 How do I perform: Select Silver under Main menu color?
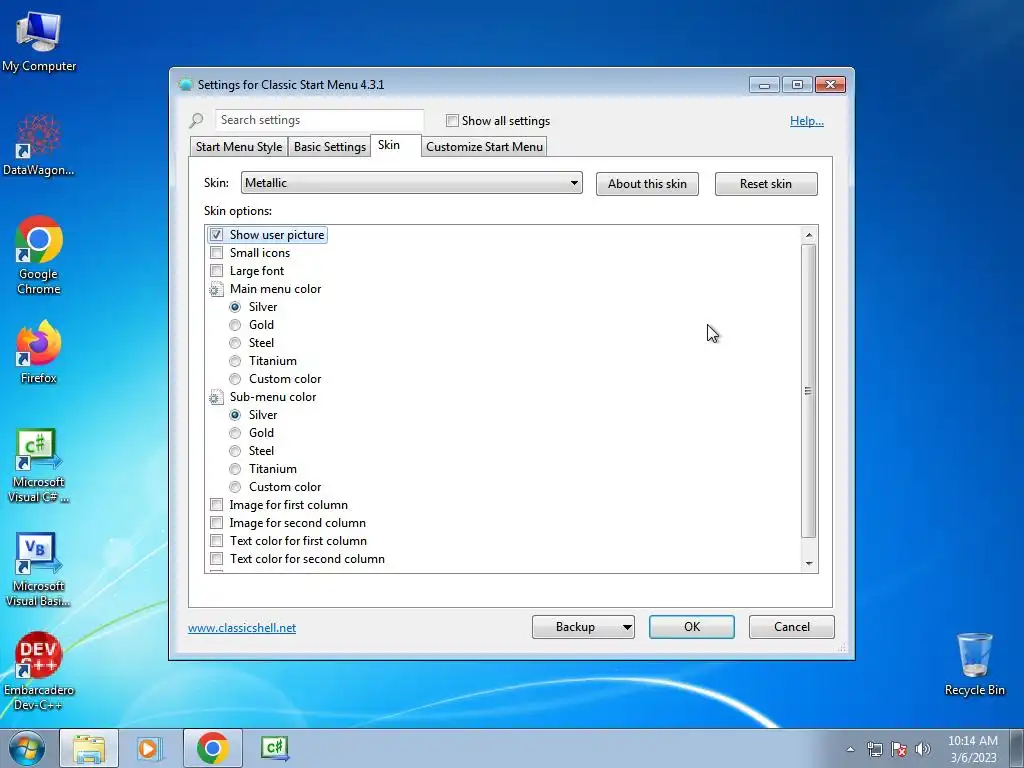click(235, 307)
